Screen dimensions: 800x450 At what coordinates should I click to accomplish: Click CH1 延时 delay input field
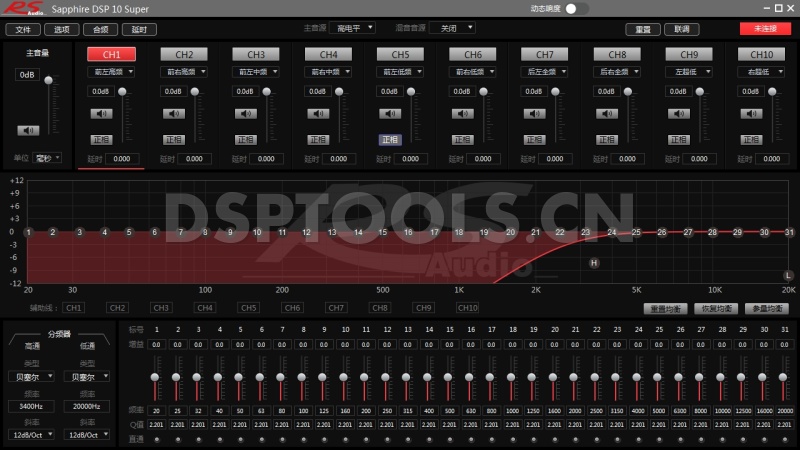pyautogui.click(x=121, y=159)
